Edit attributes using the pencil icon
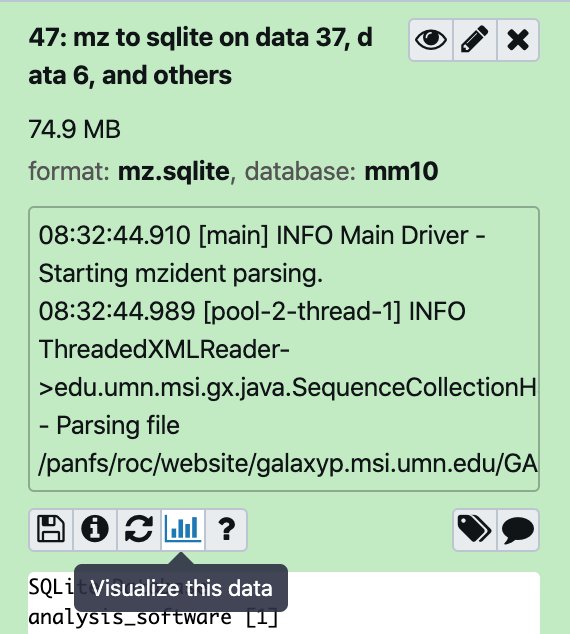The height and width of the screenshot is (634, 570). [x=475, y=40]
